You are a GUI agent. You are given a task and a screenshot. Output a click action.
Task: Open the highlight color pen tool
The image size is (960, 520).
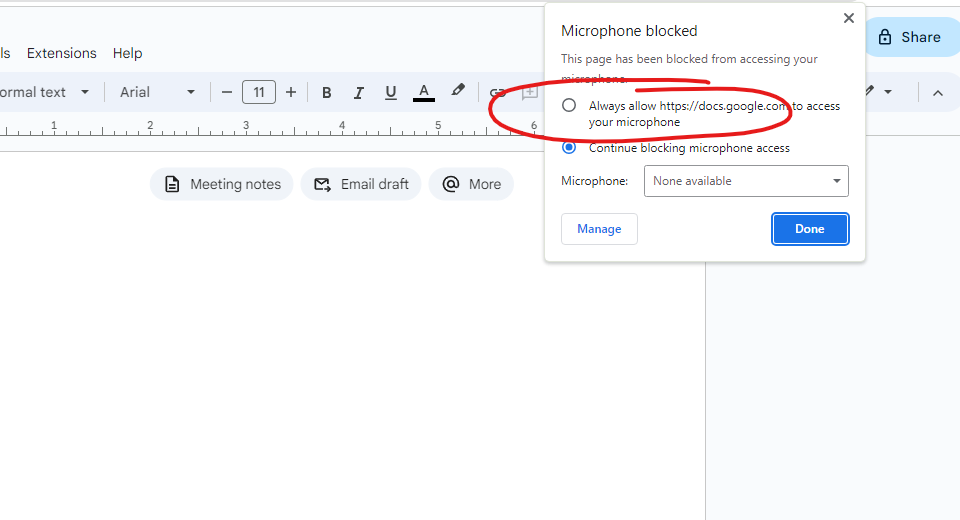pos(457,91)
